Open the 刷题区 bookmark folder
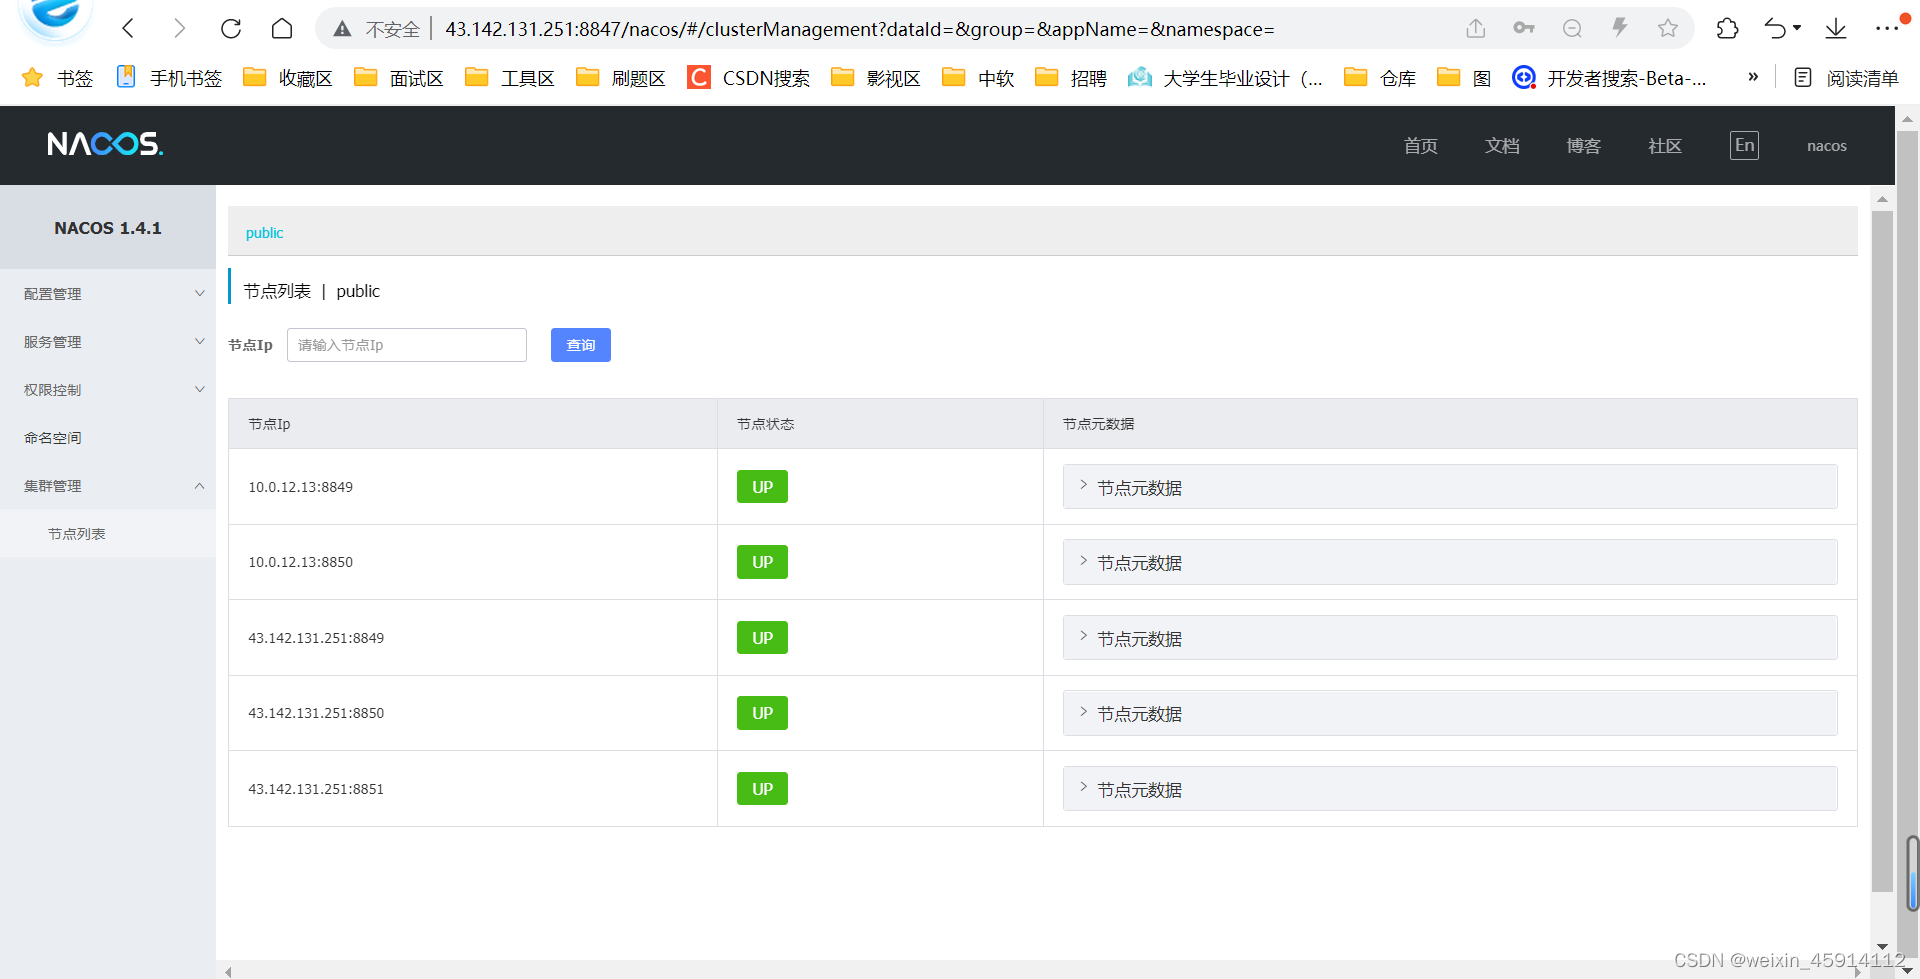Viewport: 1920px width, 979px height. [621, 78]
